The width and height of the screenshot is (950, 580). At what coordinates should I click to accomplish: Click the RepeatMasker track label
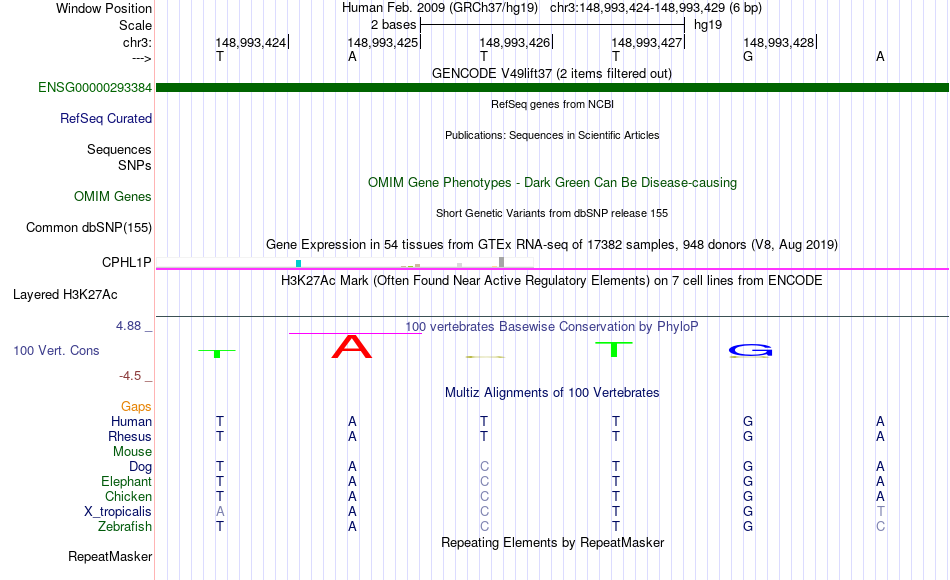pyautogui.click(x=110, y=556)
